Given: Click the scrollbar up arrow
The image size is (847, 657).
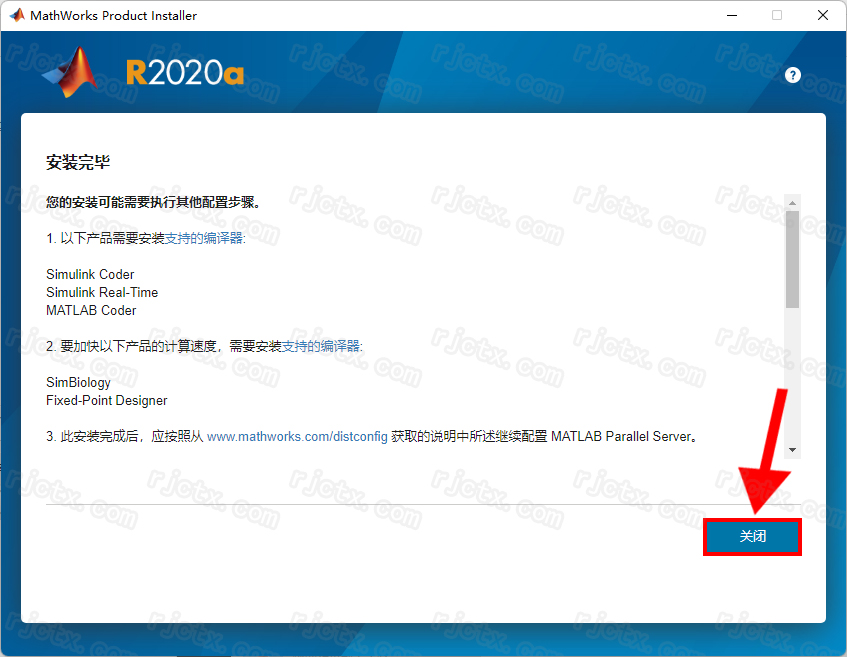Looking at the screenshot, I should (x=792, y=202).
